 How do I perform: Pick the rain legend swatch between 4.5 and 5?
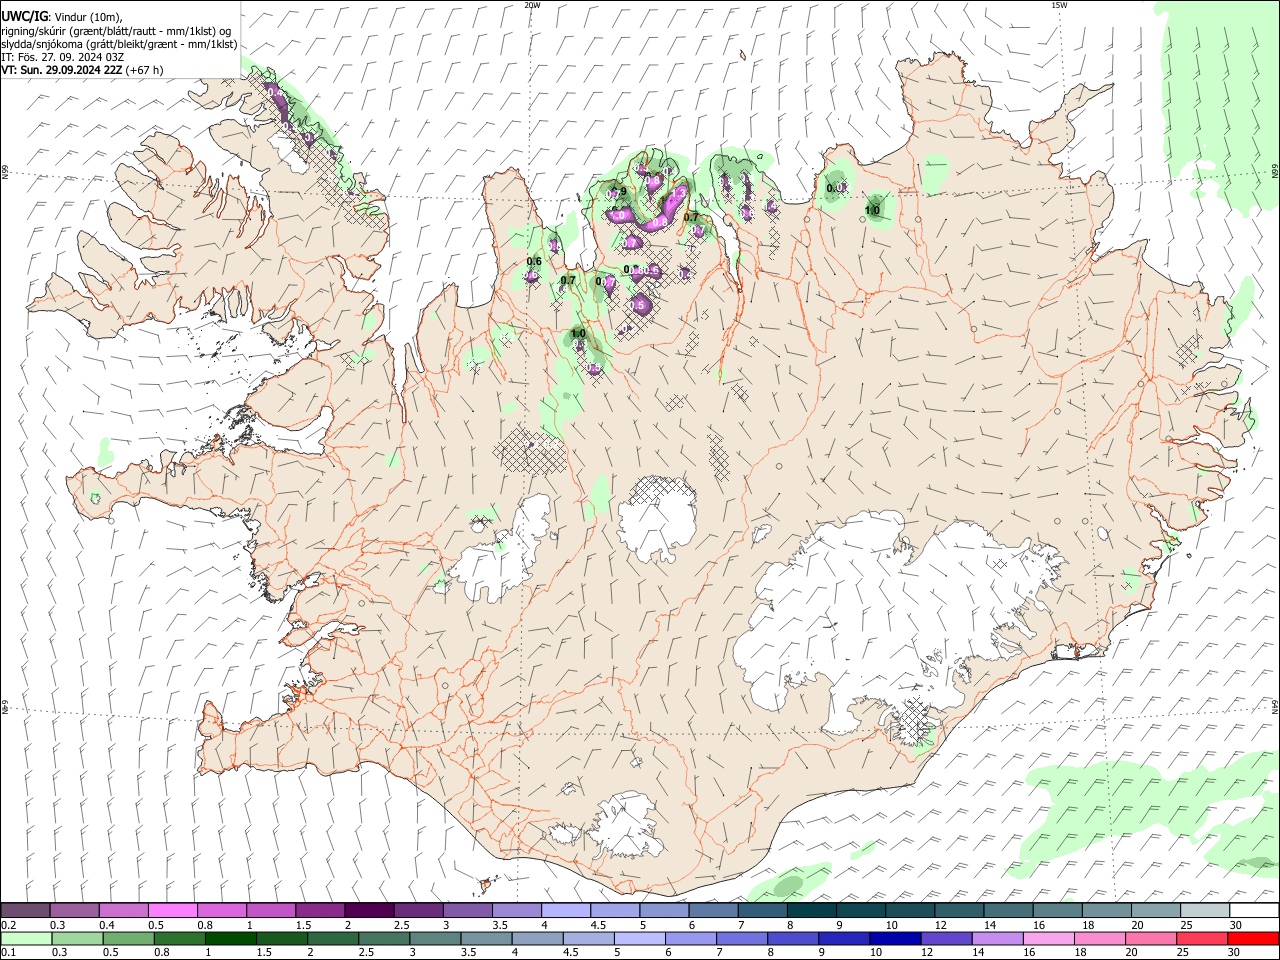click(588, 938)
